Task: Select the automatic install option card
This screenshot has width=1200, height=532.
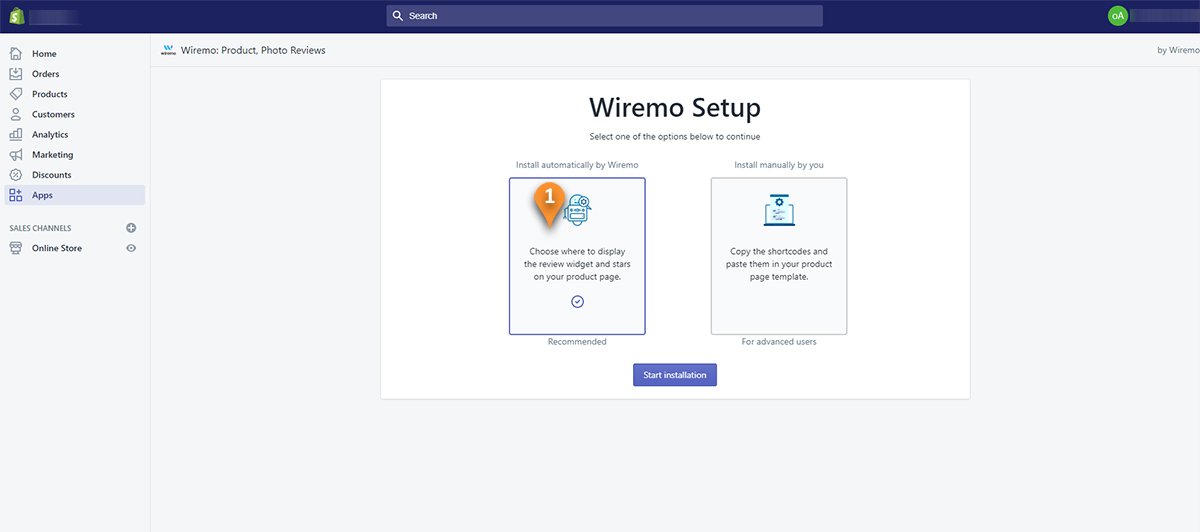Action: 577,256
